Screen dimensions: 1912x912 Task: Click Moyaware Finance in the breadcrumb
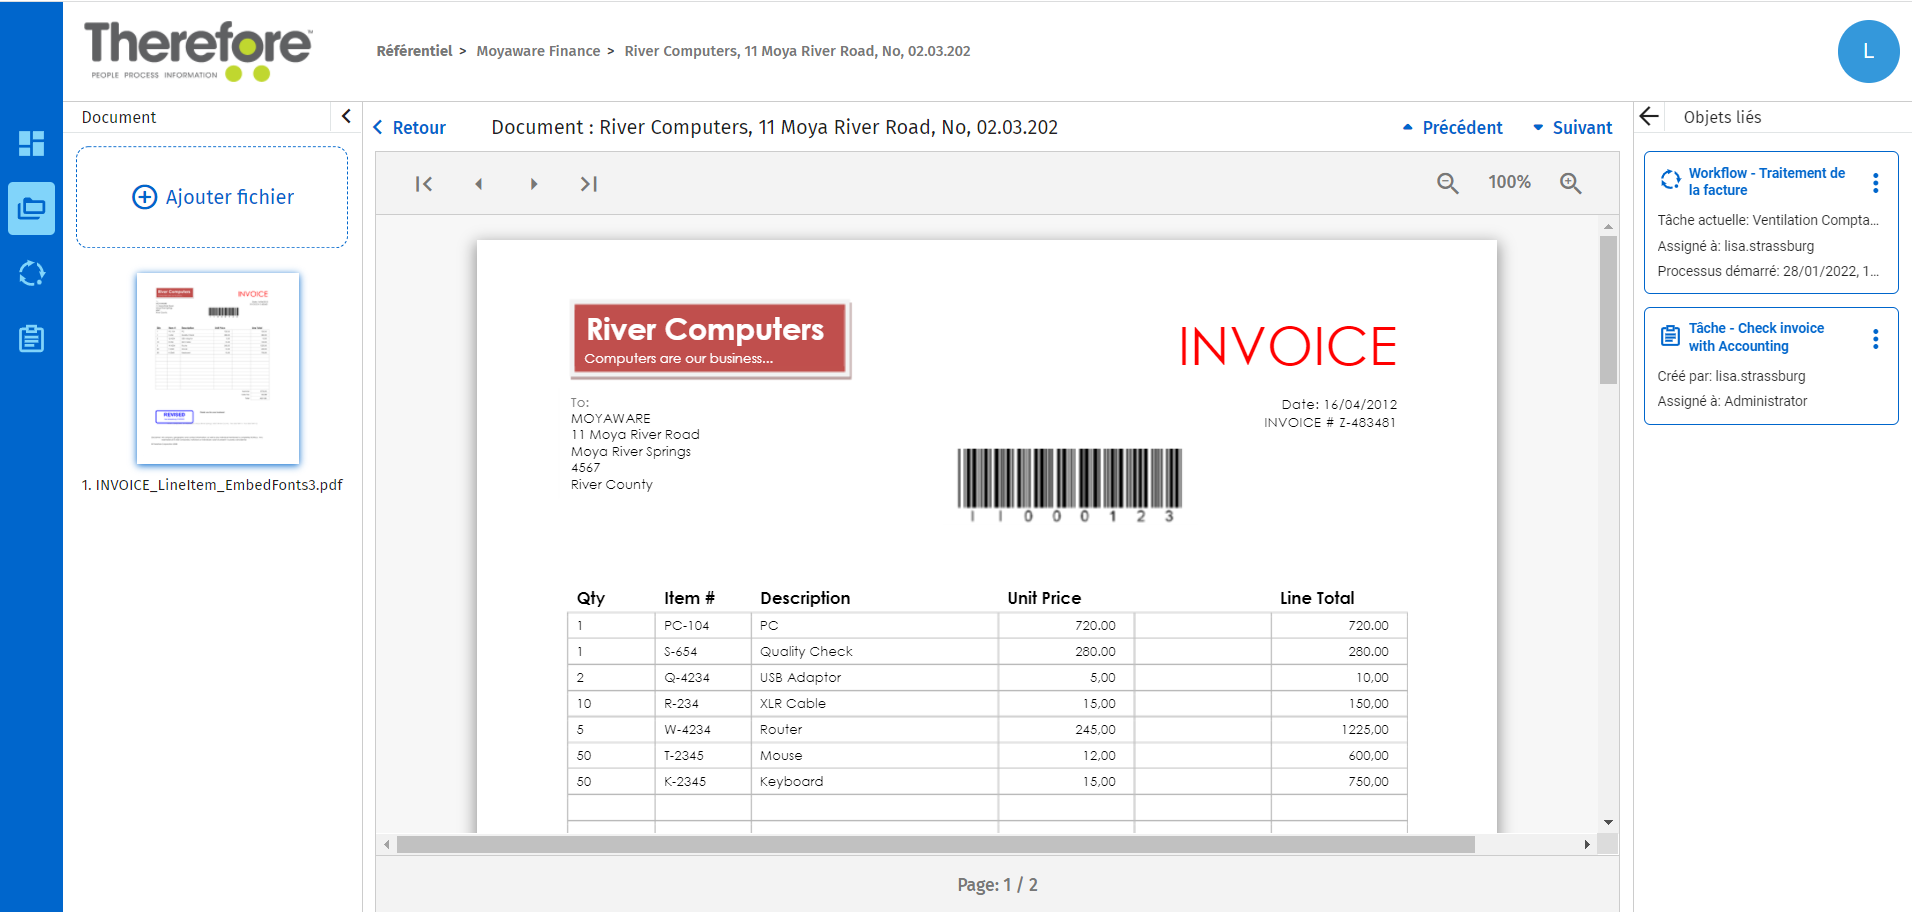pos(538,51)
